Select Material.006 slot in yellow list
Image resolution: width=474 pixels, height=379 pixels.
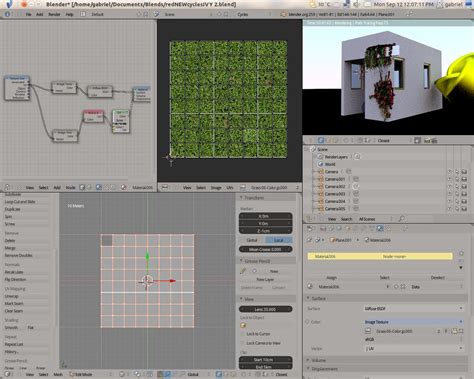[380, 256]
